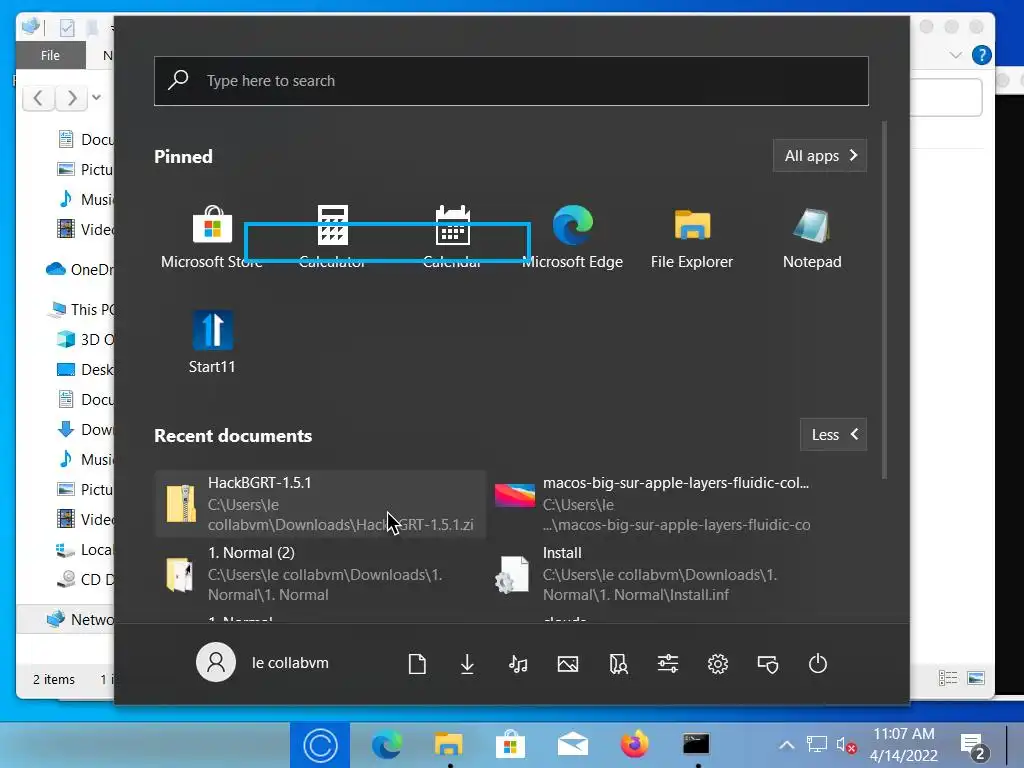Click the Start button on taskbar
Viewport: 1024px width, 768px height.
320,745
